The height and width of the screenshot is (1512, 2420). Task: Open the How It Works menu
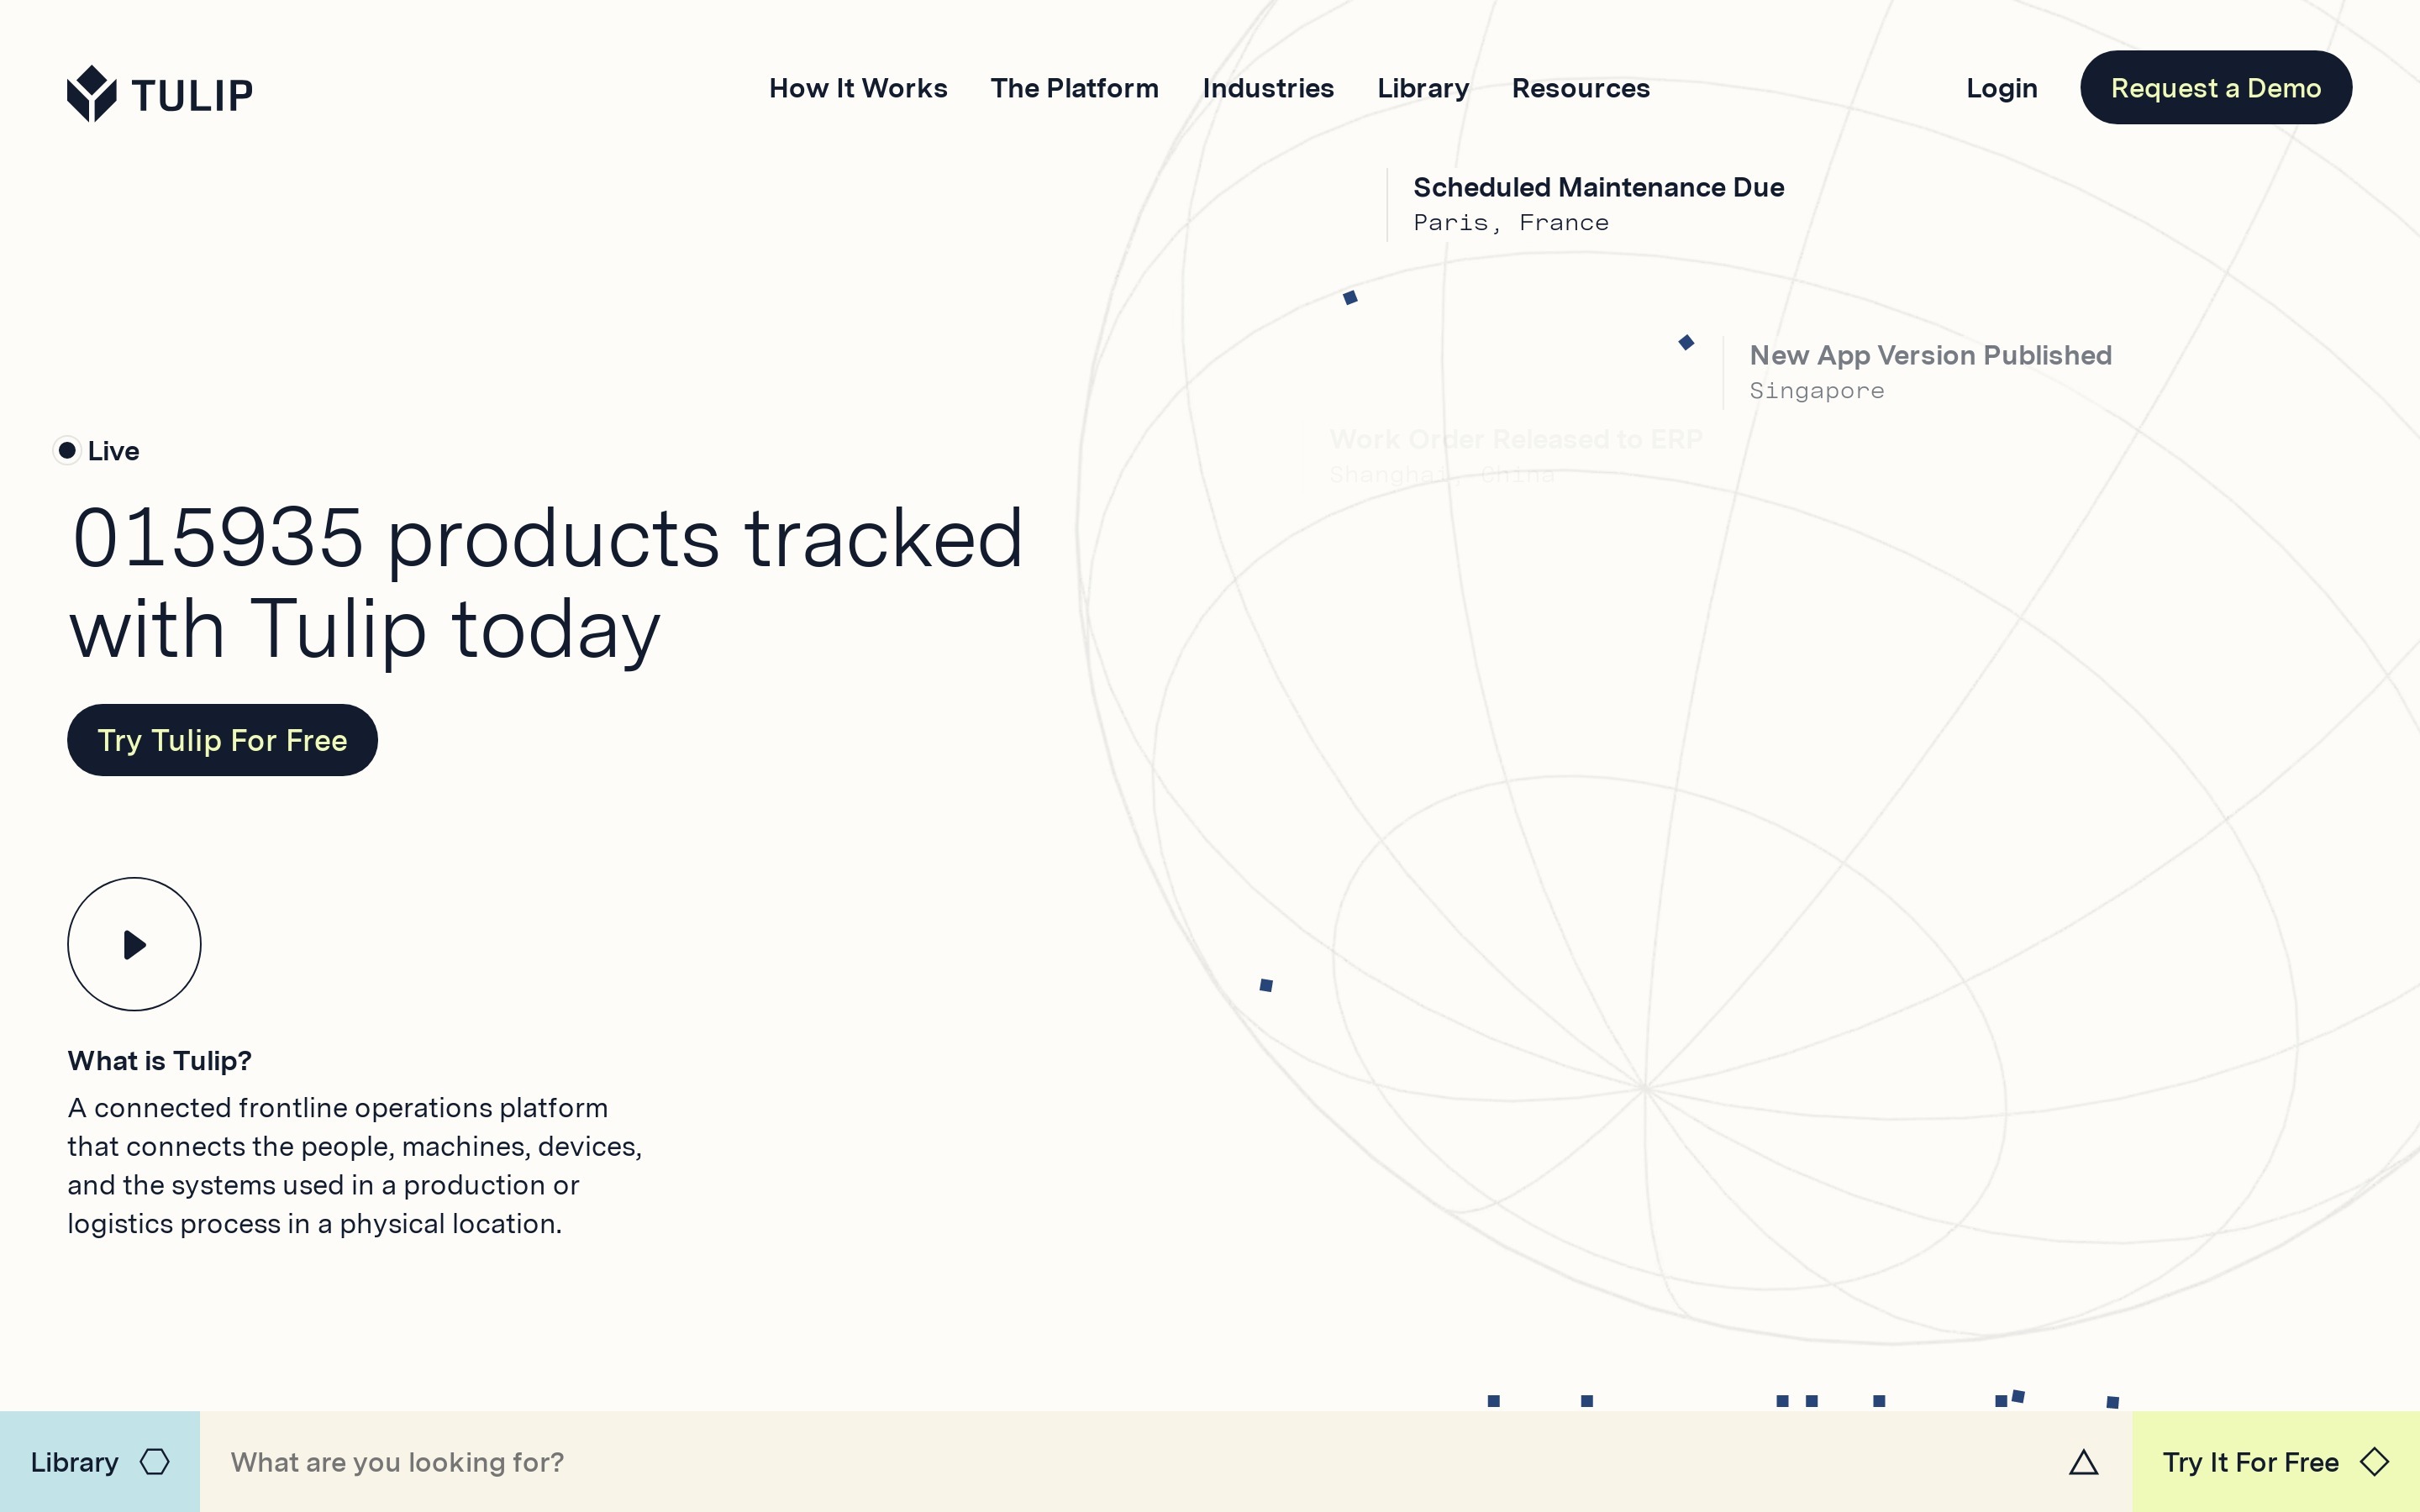(858, 88)
